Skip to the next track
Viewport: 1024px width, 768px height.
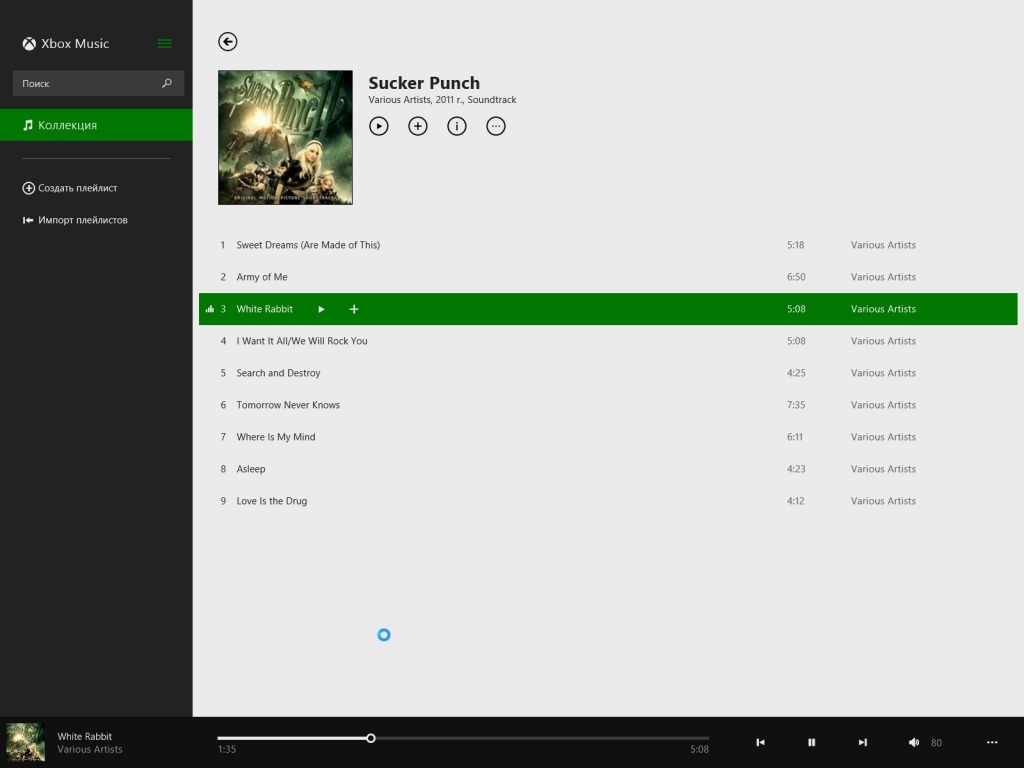[x=863, y=742]
